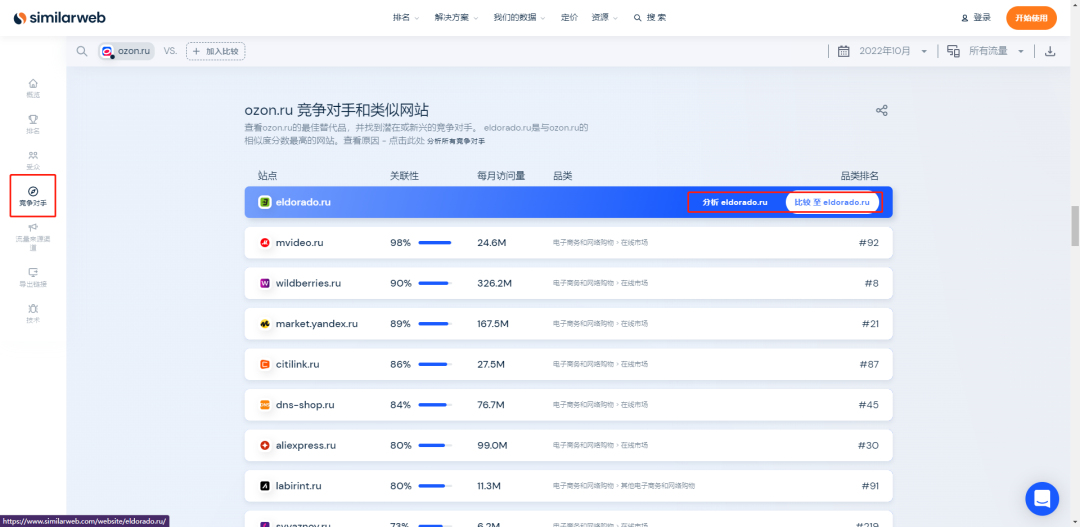Click the download icon in the toolbar
Screen dimensions: 1080x527
pos(1050,51)
